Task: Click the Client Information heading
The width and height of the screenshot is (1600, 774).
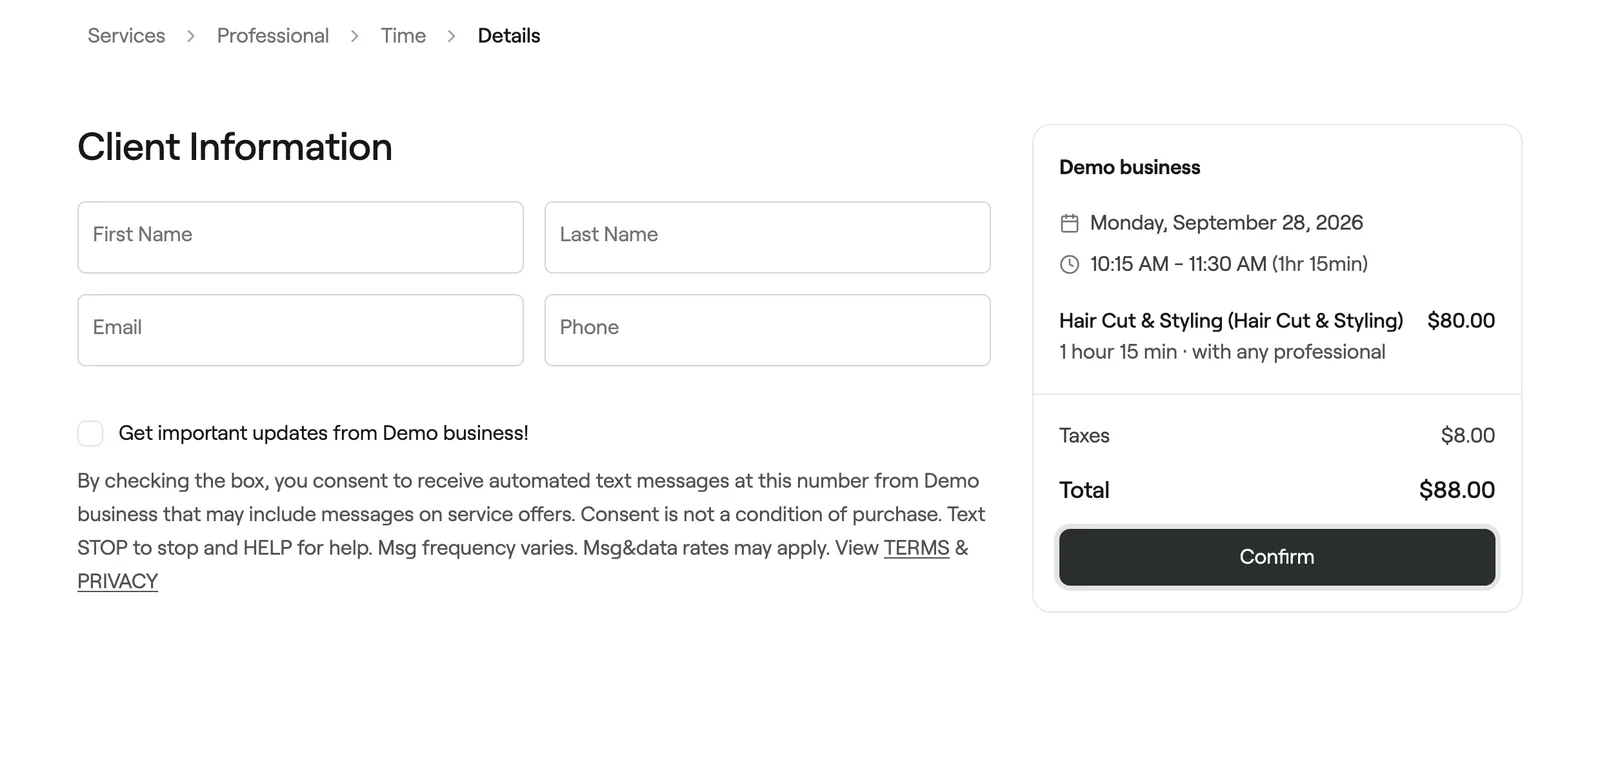Action: point(235,147)
